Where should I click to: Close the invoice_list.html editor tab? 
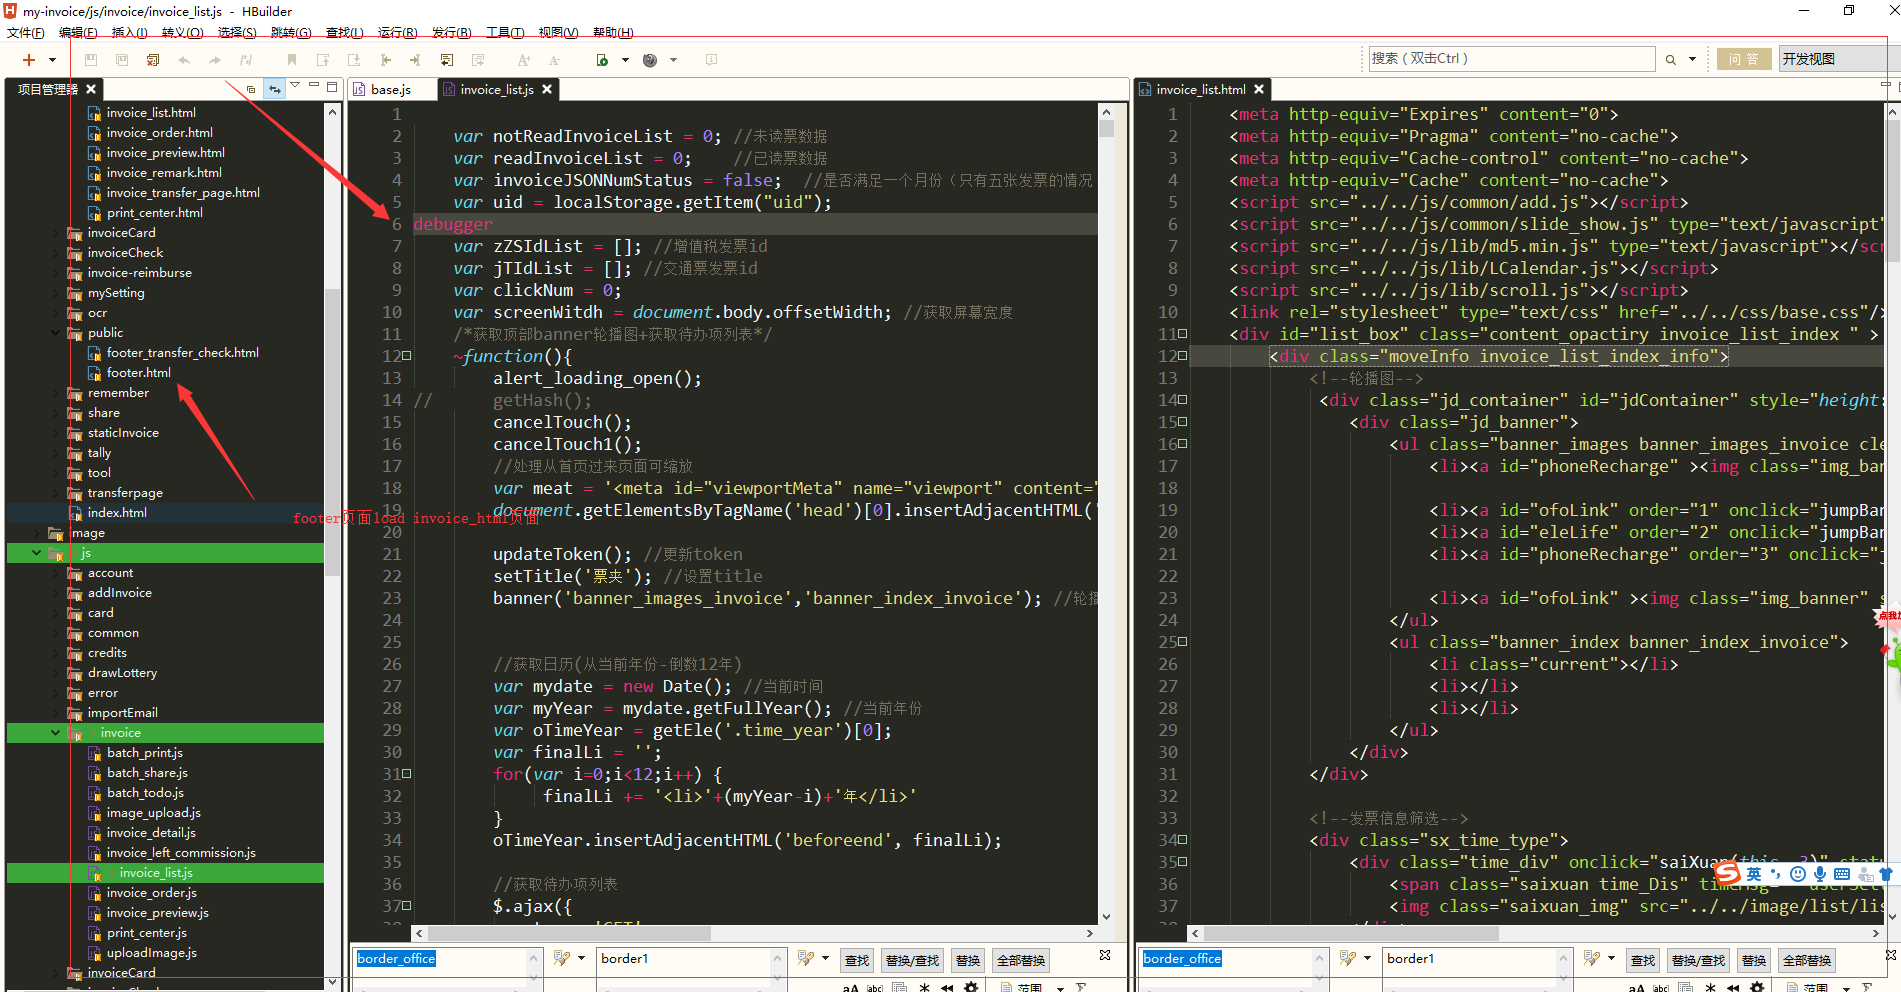(x=1259, y=89)
